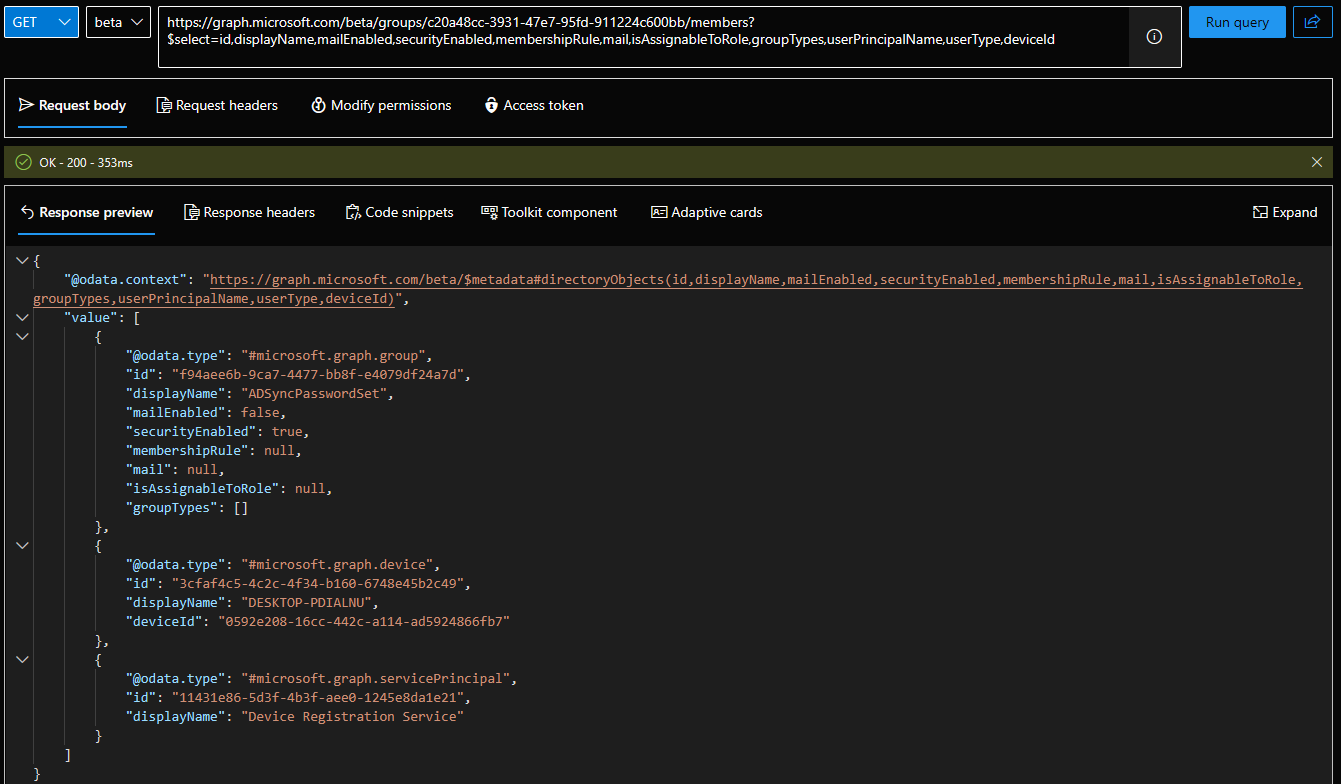
Task: Collapse the microsoft.graph.device object chevron
Action: tap(22, 545)
